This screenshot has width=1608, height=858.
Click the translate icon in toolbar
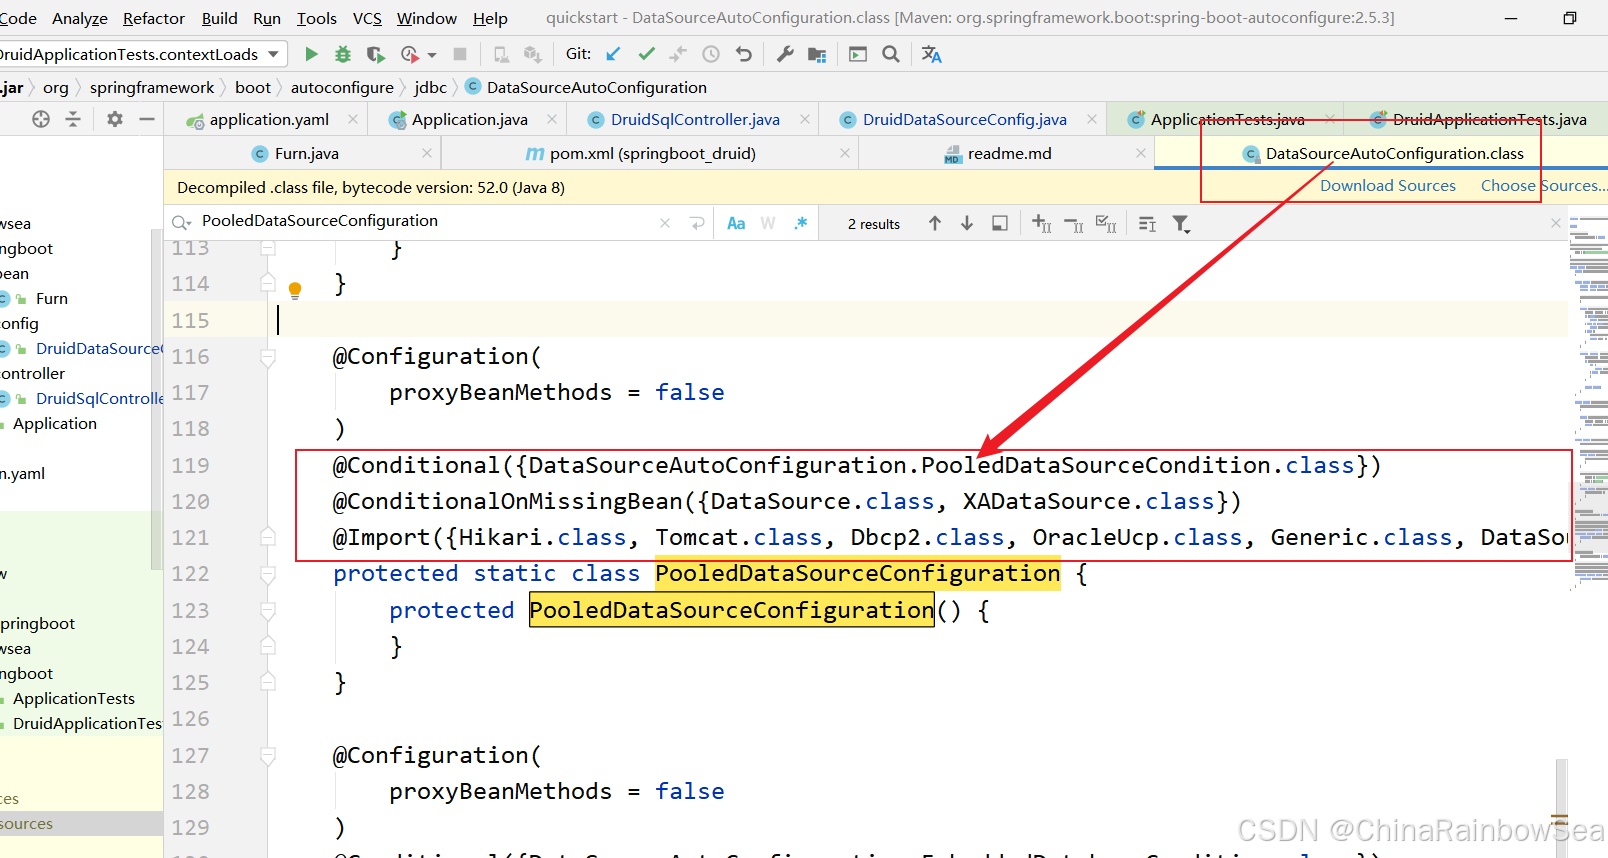point(931,54)
